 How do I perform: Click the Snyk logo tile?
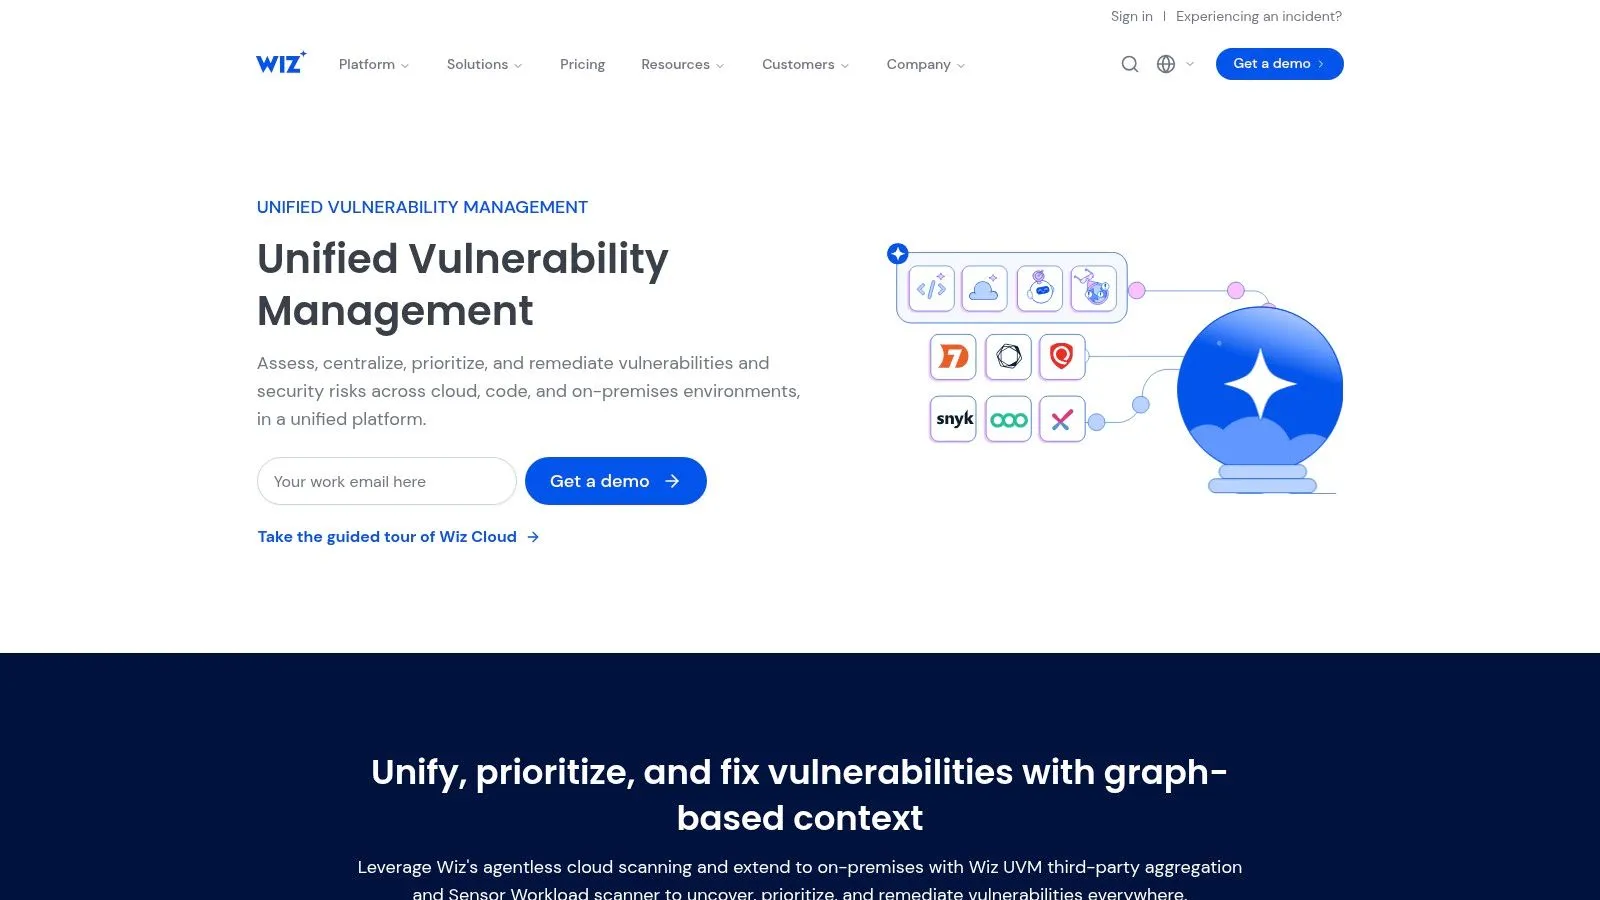[x=954, y=419]
